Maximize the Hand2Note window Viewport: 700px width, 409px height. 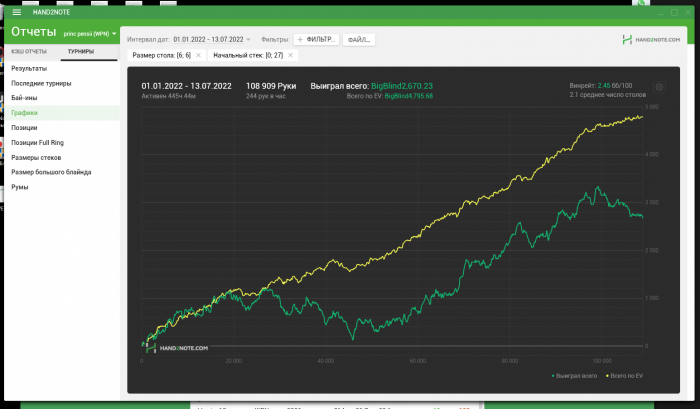[x=674, y=12]
